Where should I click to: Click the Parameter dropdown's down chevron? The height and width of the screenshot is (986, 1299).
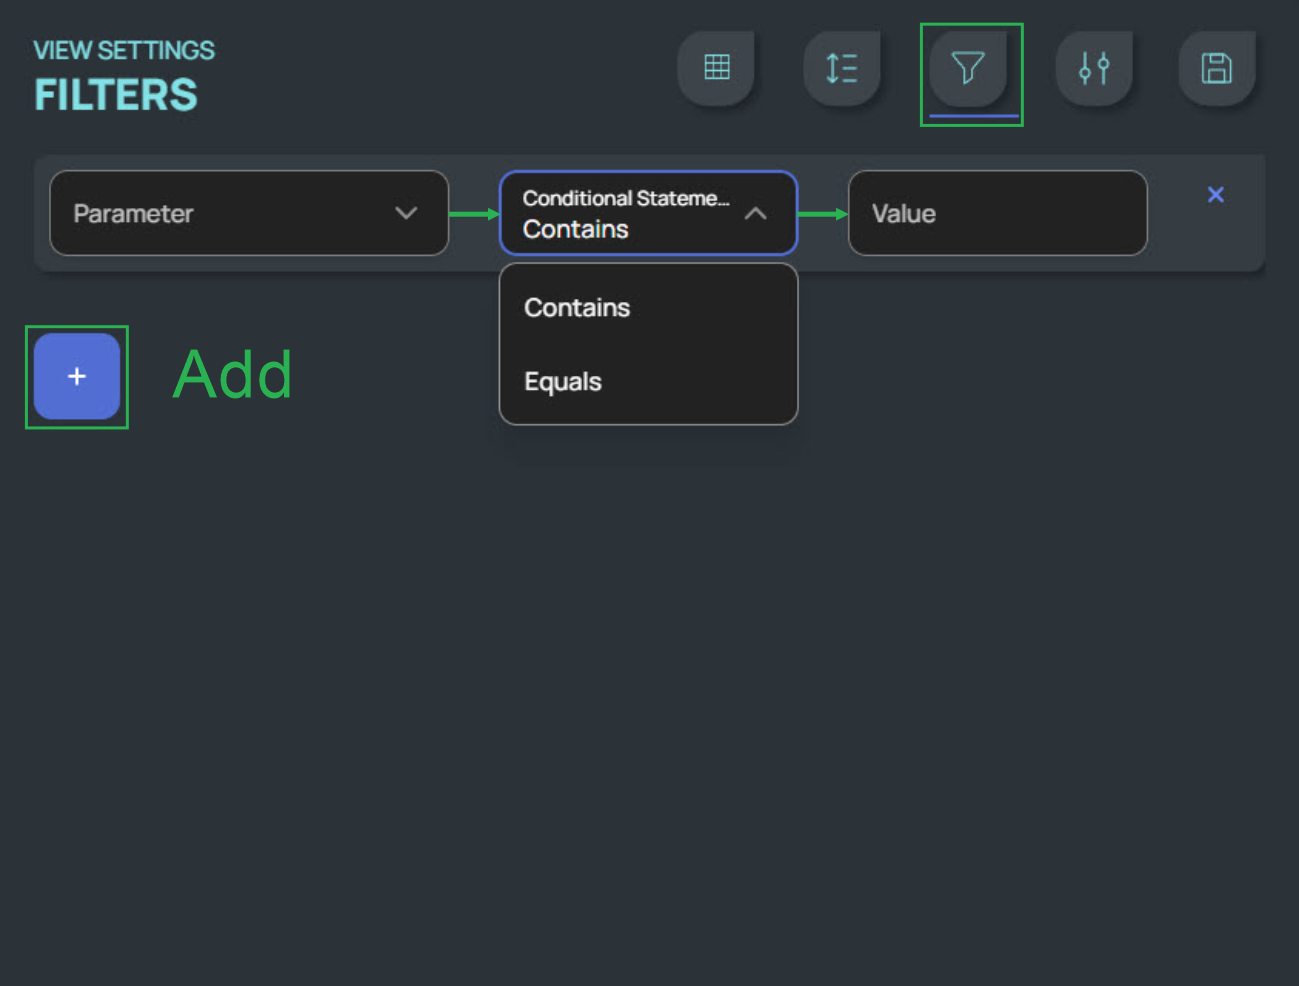406,213
